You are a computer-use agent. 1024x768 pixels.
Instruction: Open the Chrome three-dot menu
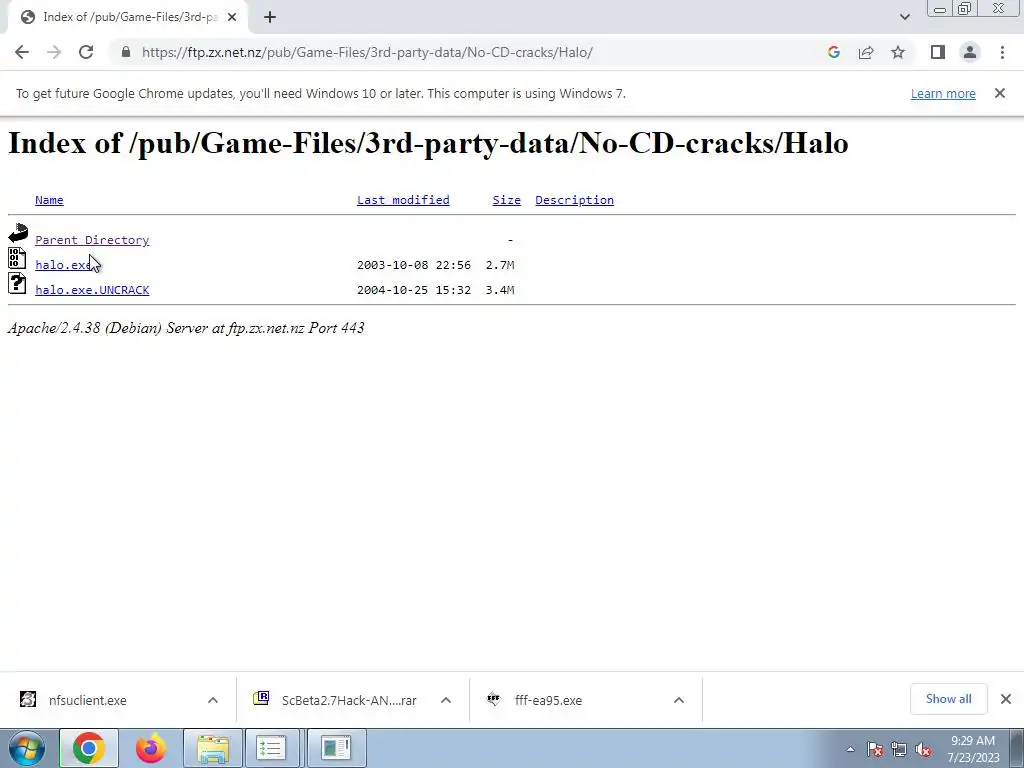coord(1002,52)
